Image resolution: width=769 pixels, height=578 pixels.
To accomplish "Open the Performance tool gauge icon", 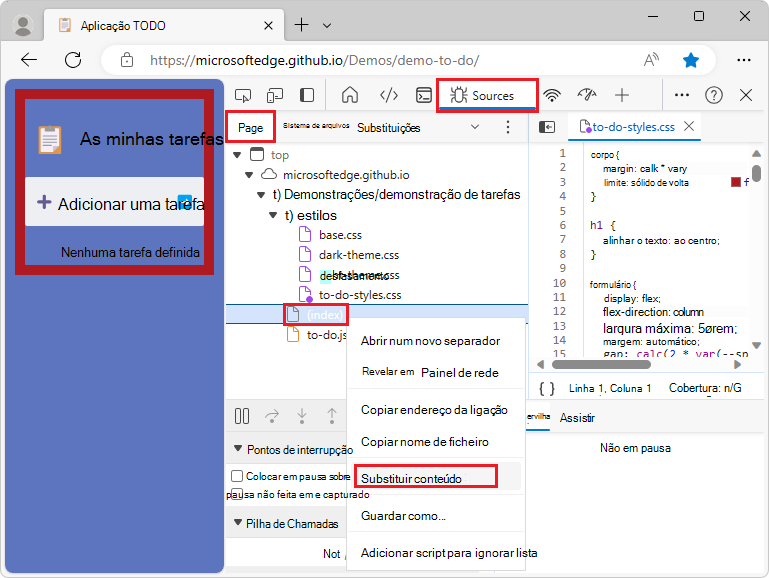I will click(587, 95).
